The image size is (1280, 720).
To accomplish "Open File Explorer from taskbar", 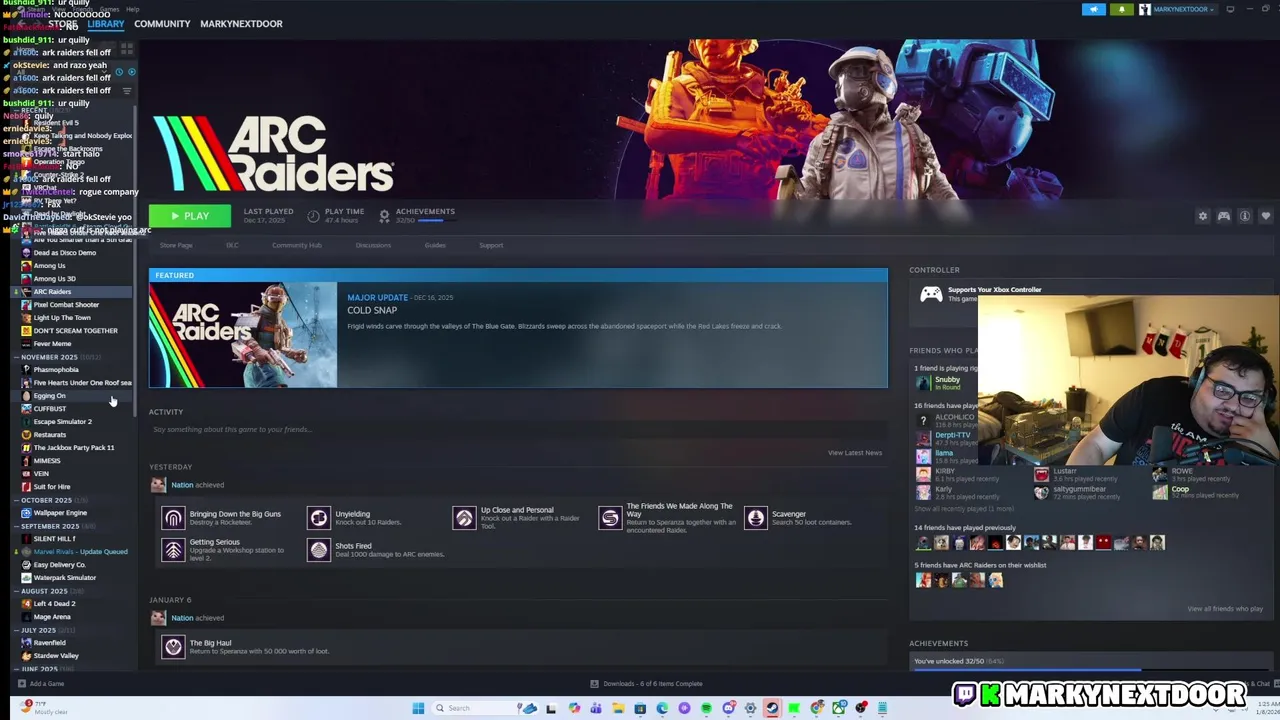I will [x=618, y=708].
